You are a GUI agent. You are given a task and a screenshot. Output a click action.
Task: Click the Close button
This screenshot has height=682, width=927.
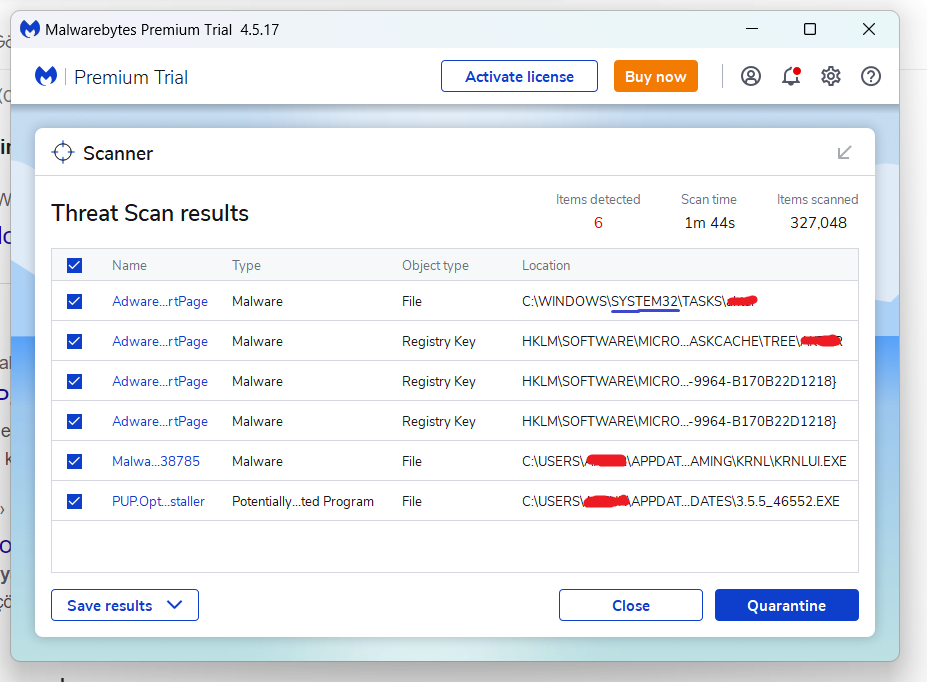point(631,605)
